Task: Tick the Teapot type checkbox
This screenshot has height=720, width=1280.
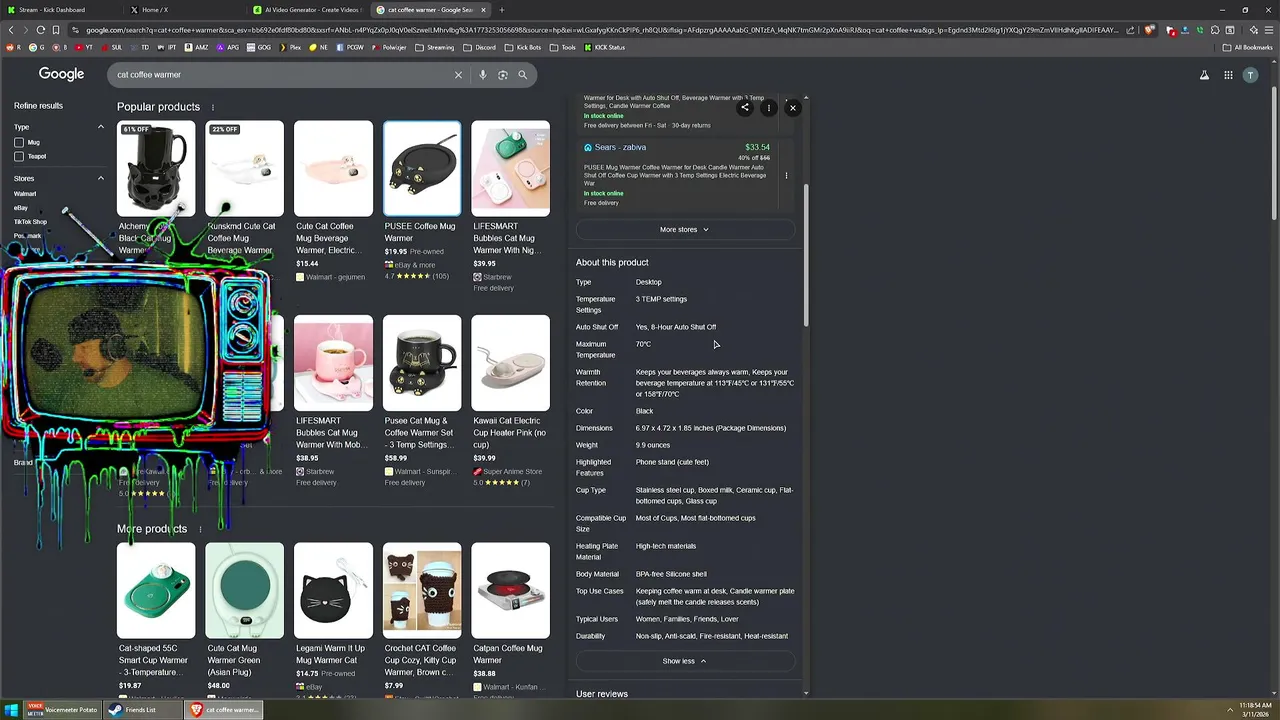Action: [x=19, y=156]
